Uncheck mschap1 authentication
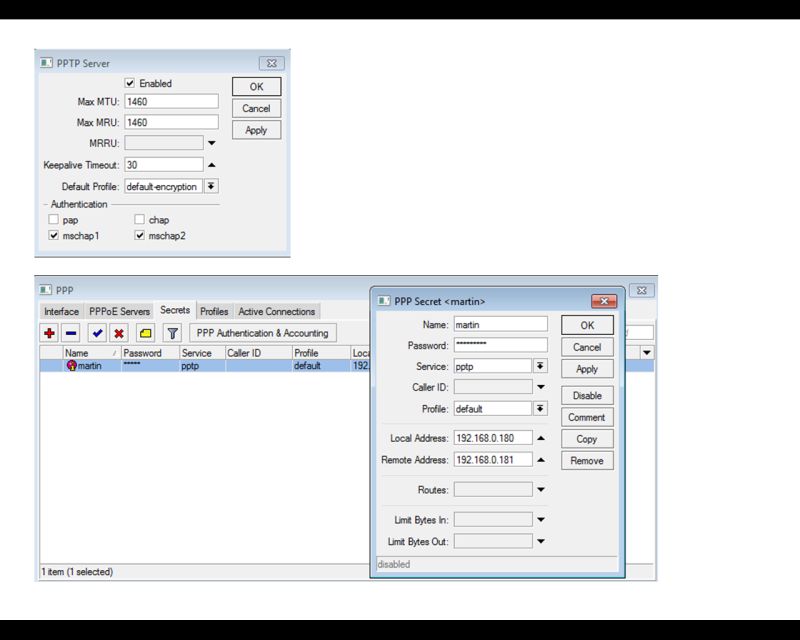The width and height of the screenshot is (800, 640). point(54,235)
